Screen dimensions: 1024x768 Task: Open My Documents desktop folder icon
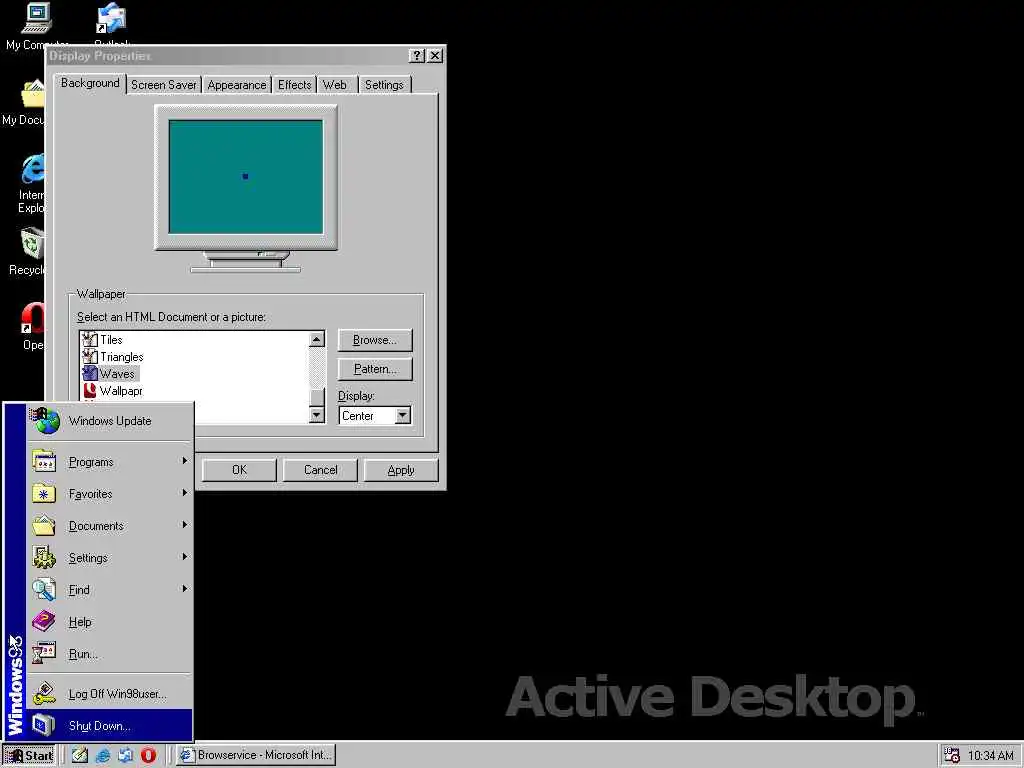33,93
